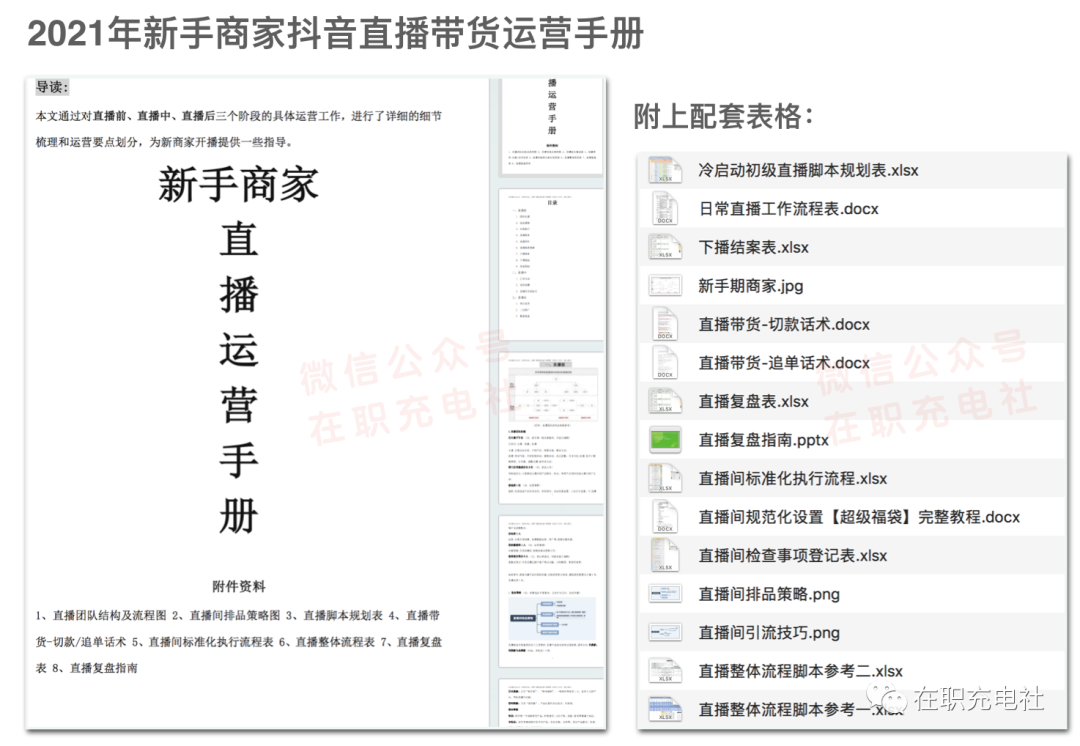Select the 直播间引流技巧.png file icon
1080x746 pixels.
[665, 633]
